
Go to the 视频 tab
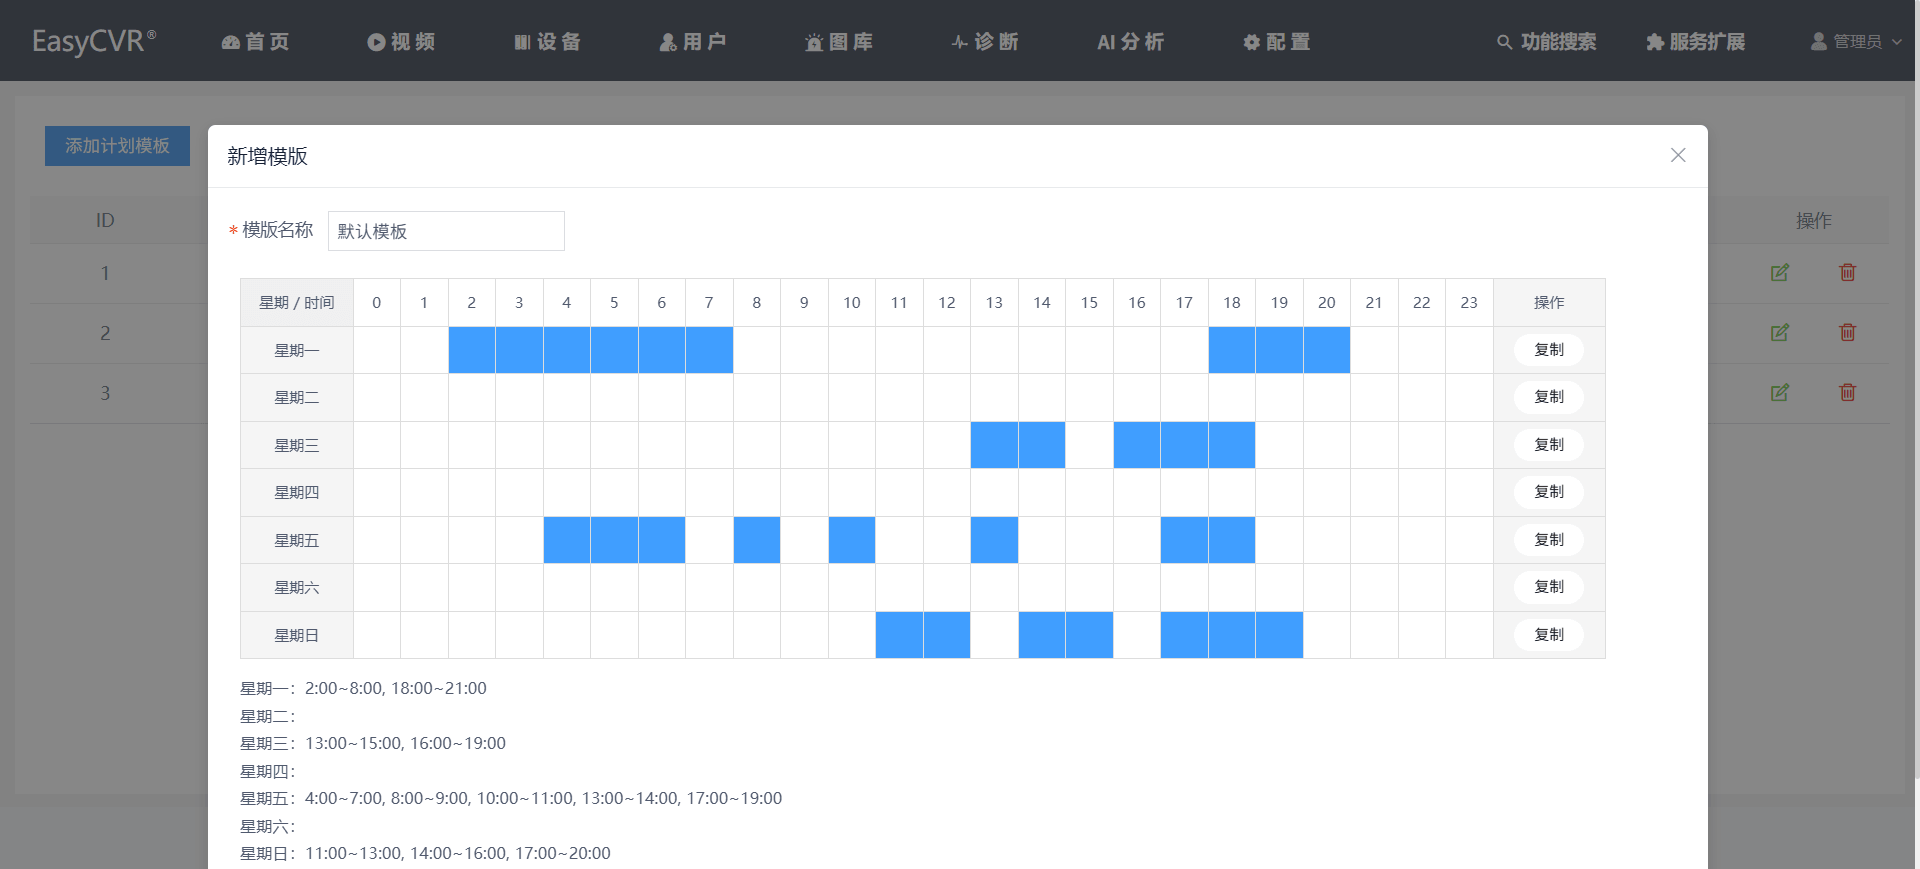tap(400, 42)
